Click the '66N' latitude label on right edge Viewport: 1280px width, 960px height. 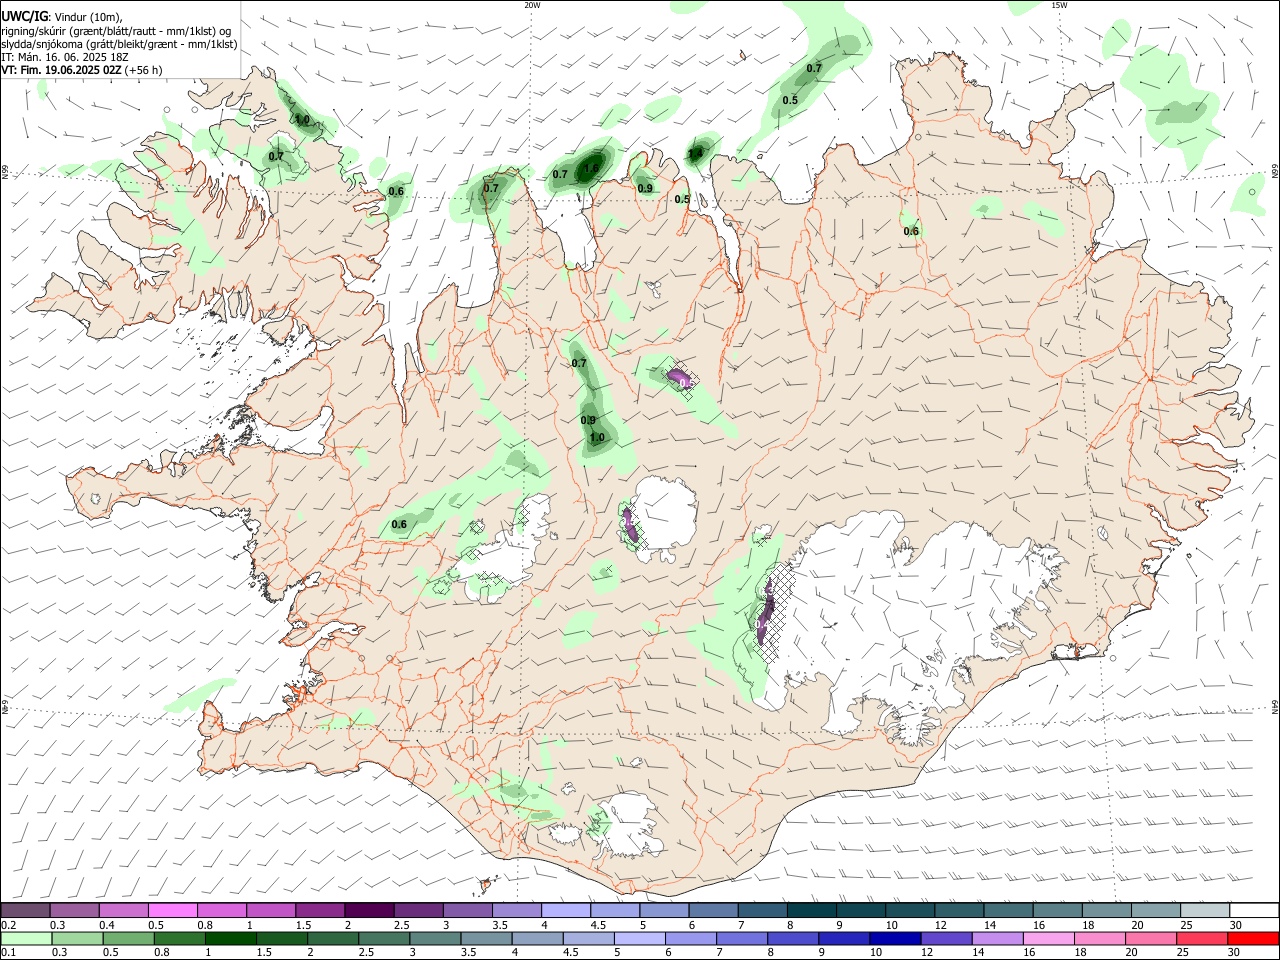(1275, 172)
